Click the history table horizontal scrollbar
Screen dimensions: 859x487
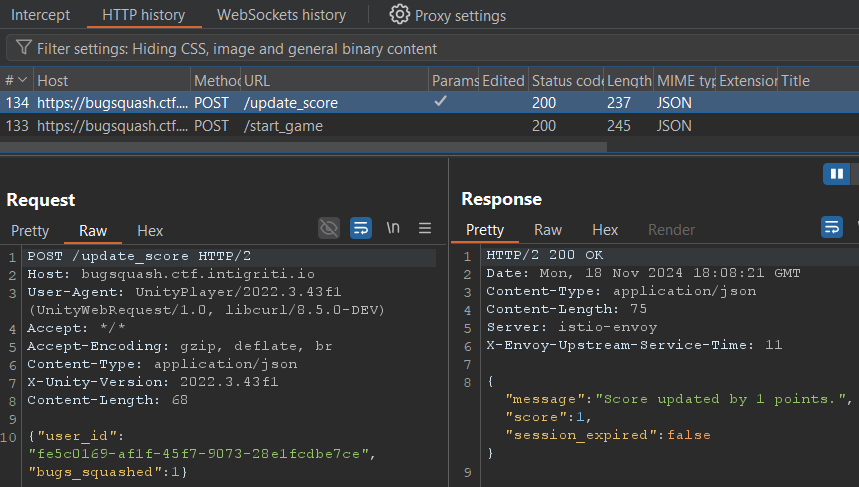tap(300, 146)
